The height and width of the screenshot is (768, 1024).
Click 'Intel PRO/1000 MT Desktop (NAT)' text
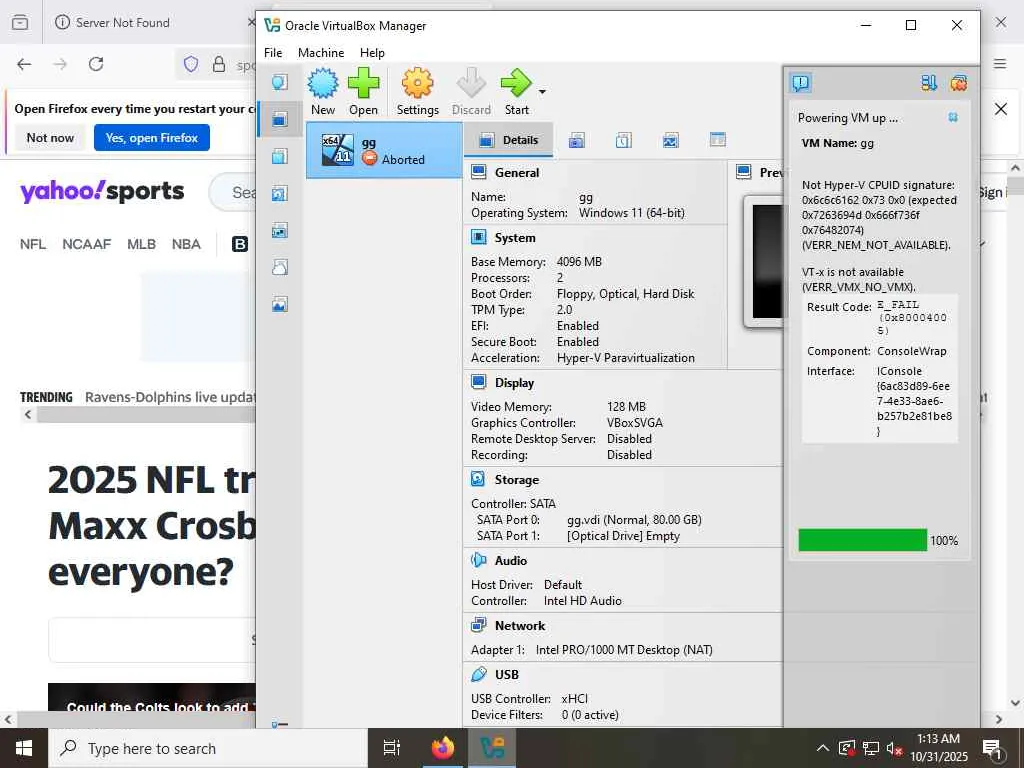click(624, 650)
